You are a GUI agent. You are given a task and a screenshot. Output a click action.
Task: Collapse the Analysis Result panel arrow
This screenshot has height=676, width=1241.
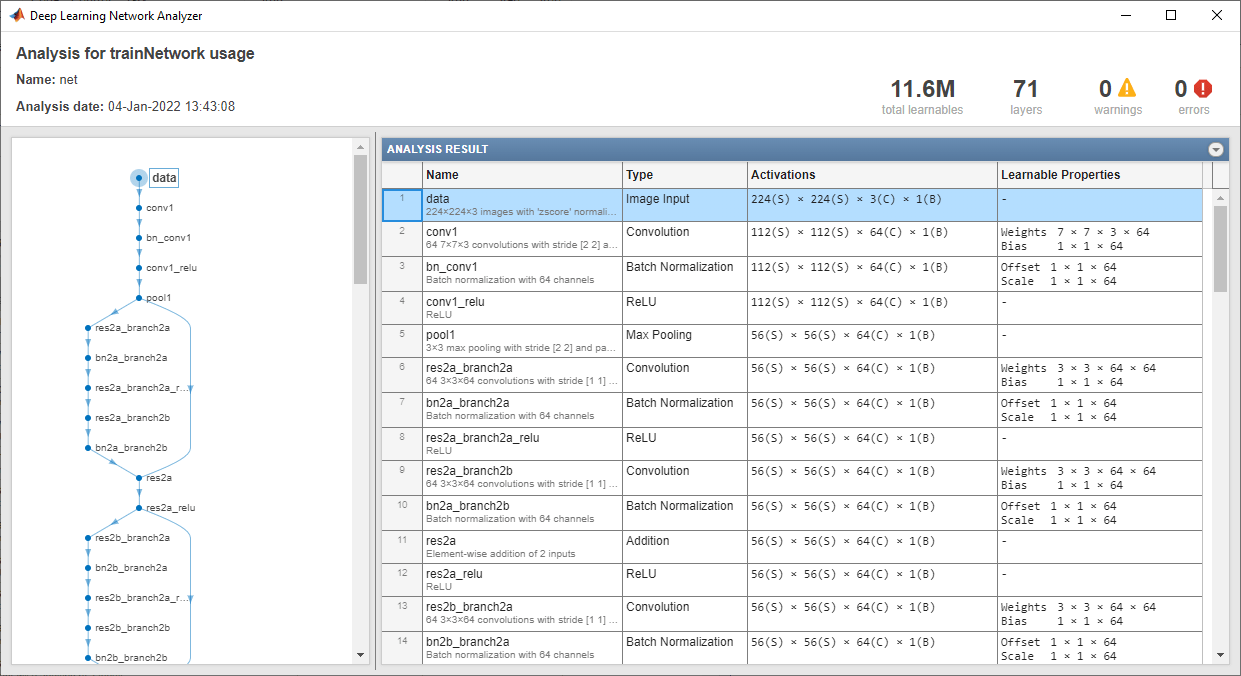[1216, 149]
